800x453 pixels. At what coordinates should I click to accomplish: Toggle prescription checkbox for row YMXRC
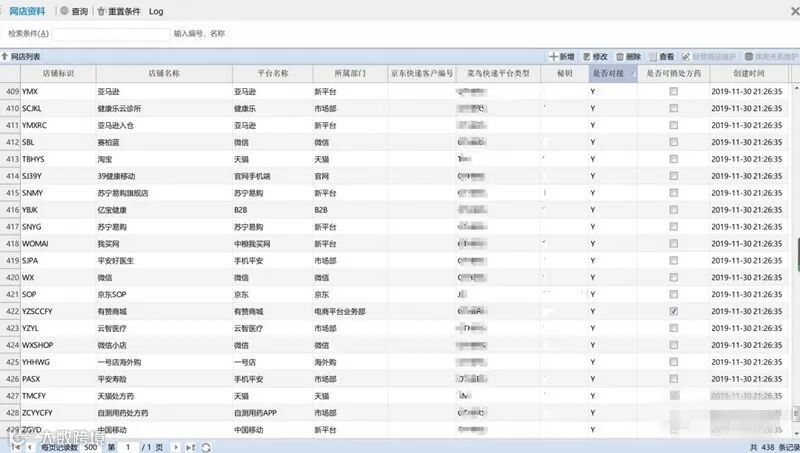(673, 125)
